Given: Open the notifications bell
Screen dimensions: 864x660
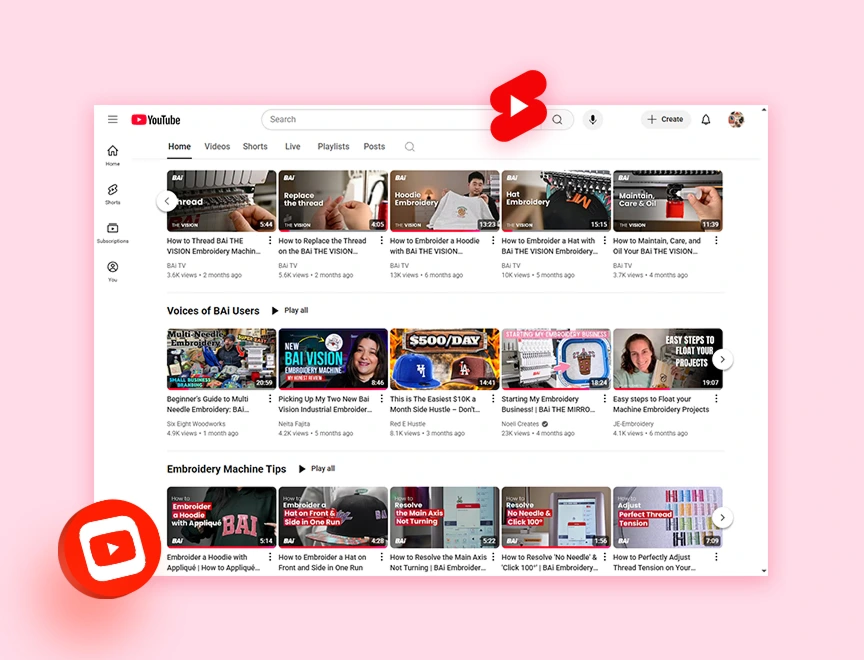Looking at the screenshot, I should click(706, 120).
